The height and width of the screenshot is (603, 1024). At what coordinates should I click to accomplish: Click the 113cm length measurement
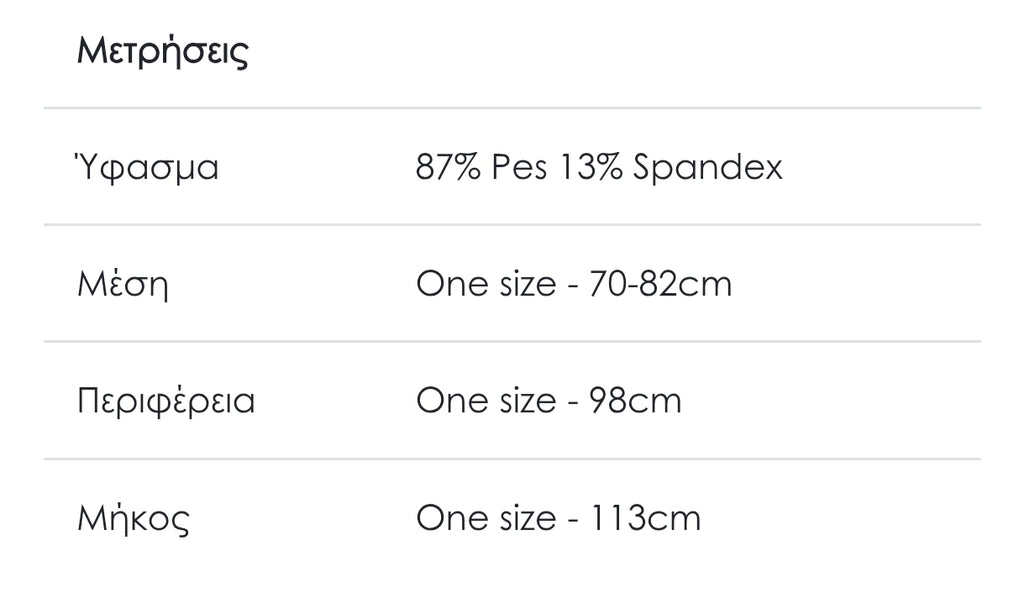[645, 519]
